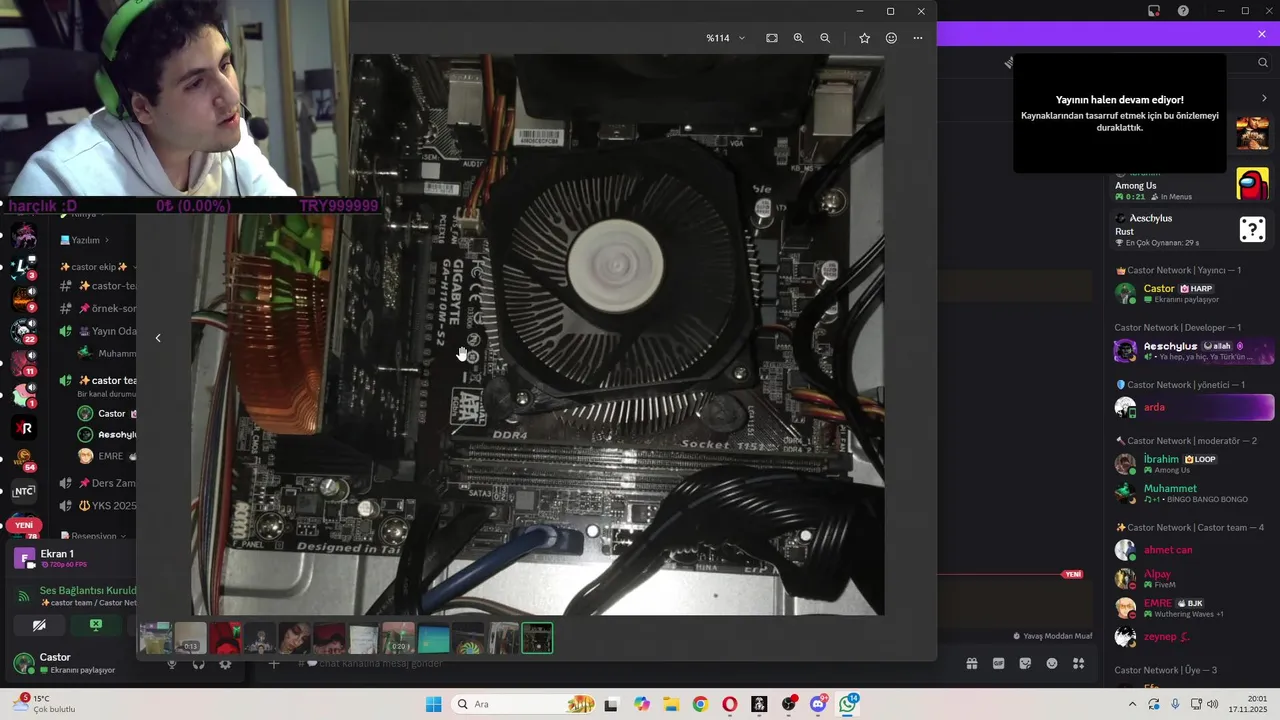
Task: Jump to new messages with YENİ pill
Action: (x=23, y=525)
